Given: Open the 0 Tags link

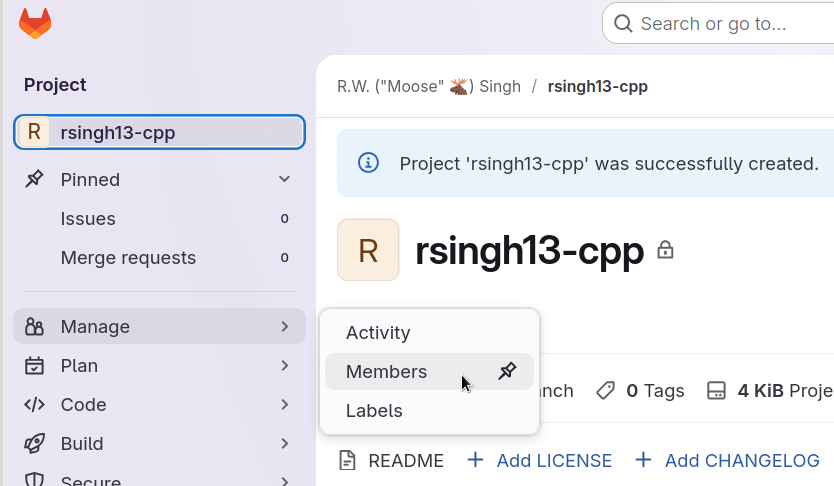Looking at the screenshot, I should tap(640, 391).
